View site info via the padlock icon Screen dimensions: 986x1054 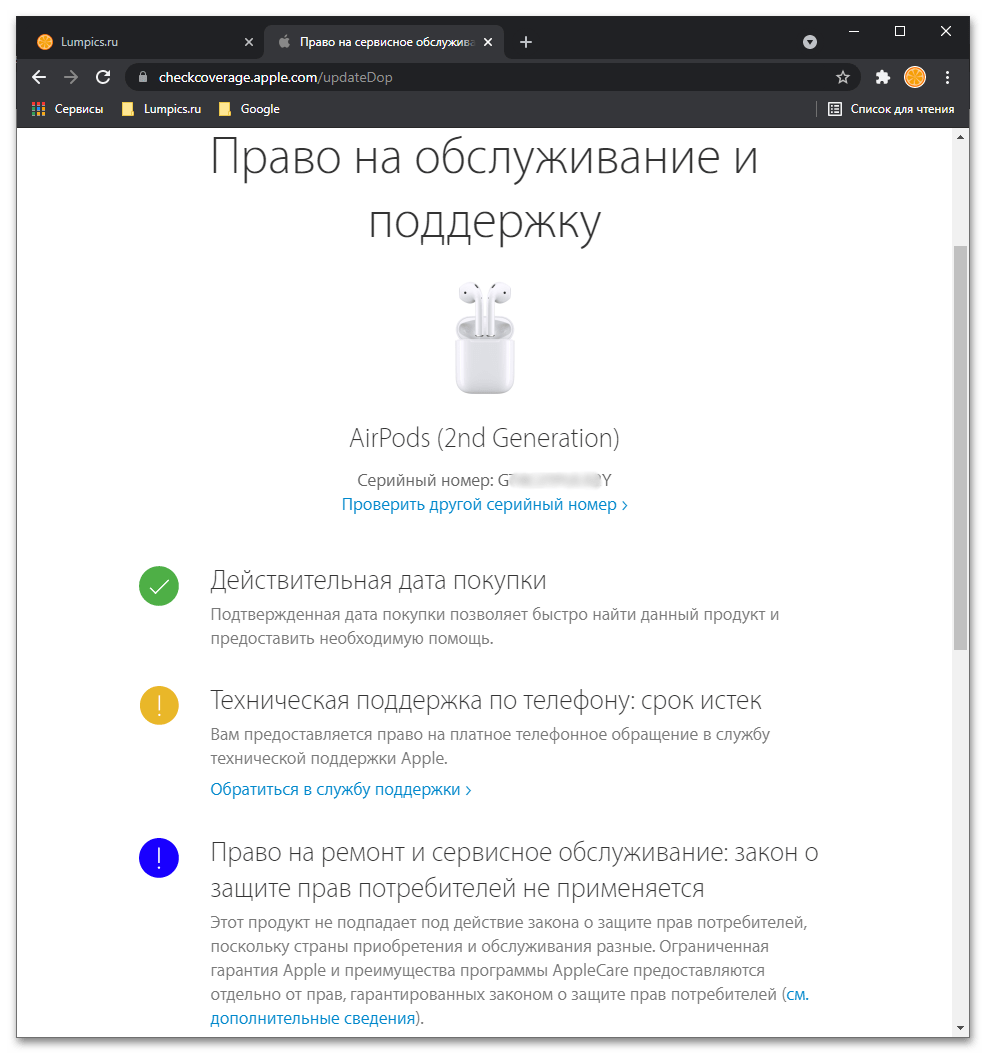pos(142,77)
